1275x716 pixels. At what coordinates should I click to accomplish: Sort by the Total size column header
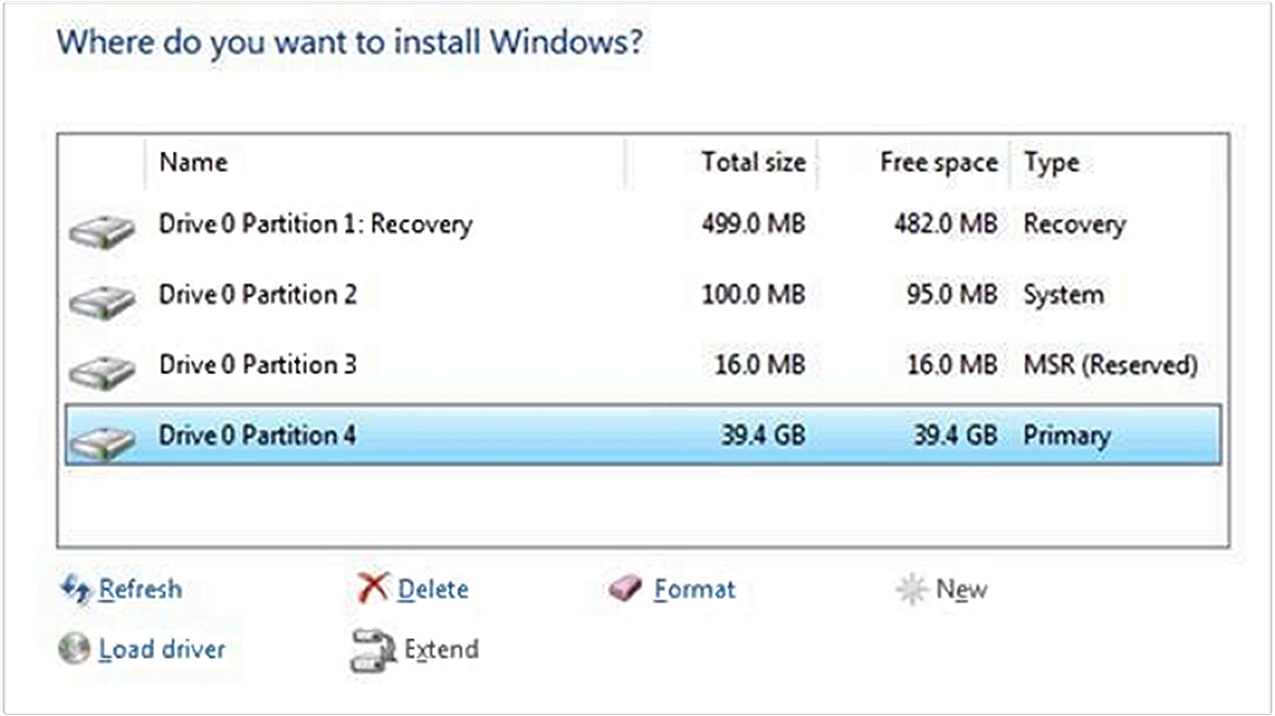pyautogui.click(x=753, y=162)
